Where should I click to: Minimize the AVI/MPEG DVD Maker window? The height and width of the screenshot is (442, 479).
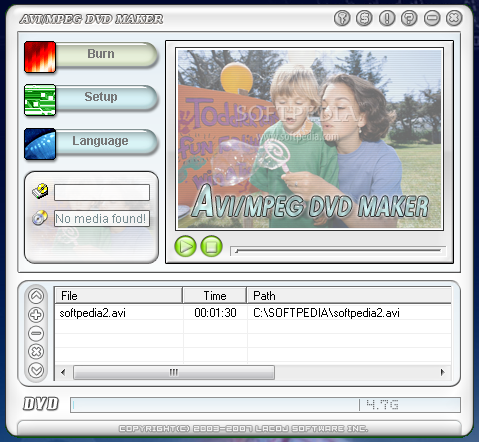point(432,18)
